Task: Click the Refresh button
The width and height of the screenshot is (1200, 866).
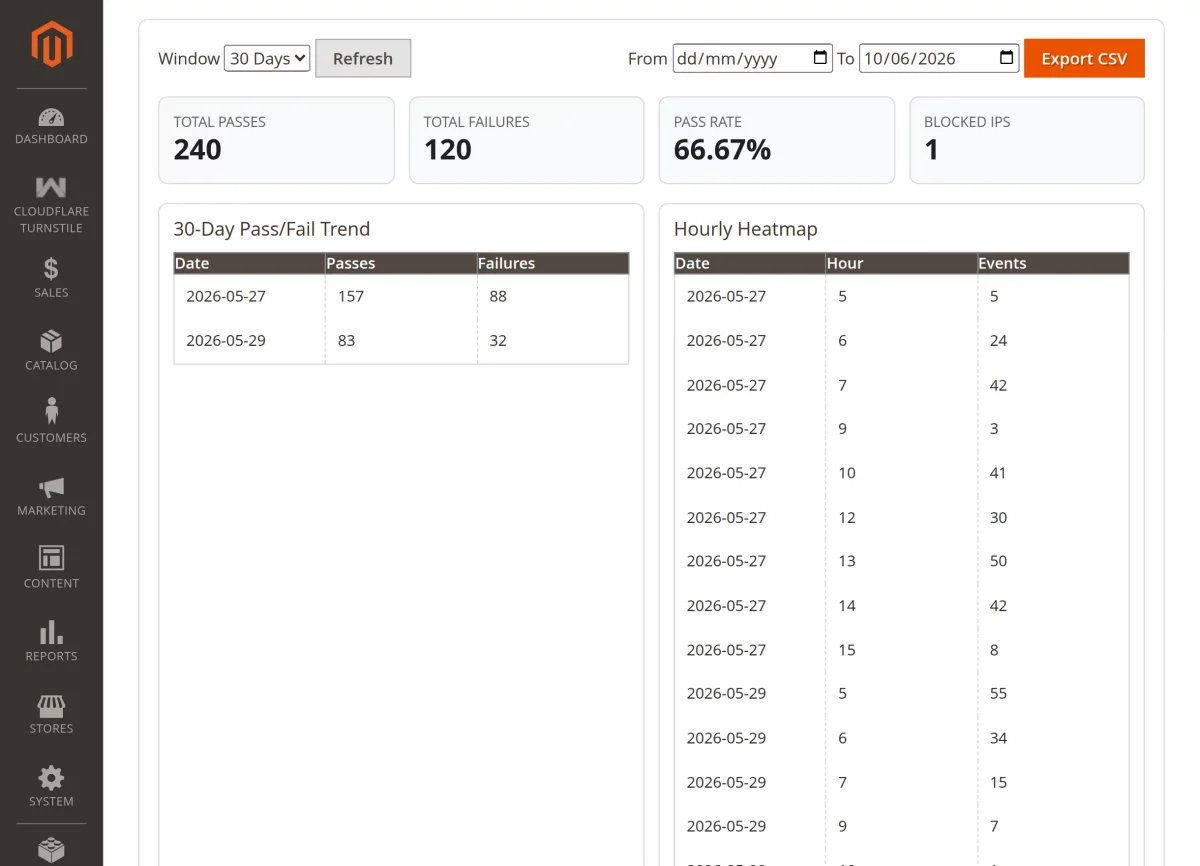Action: 363,58
